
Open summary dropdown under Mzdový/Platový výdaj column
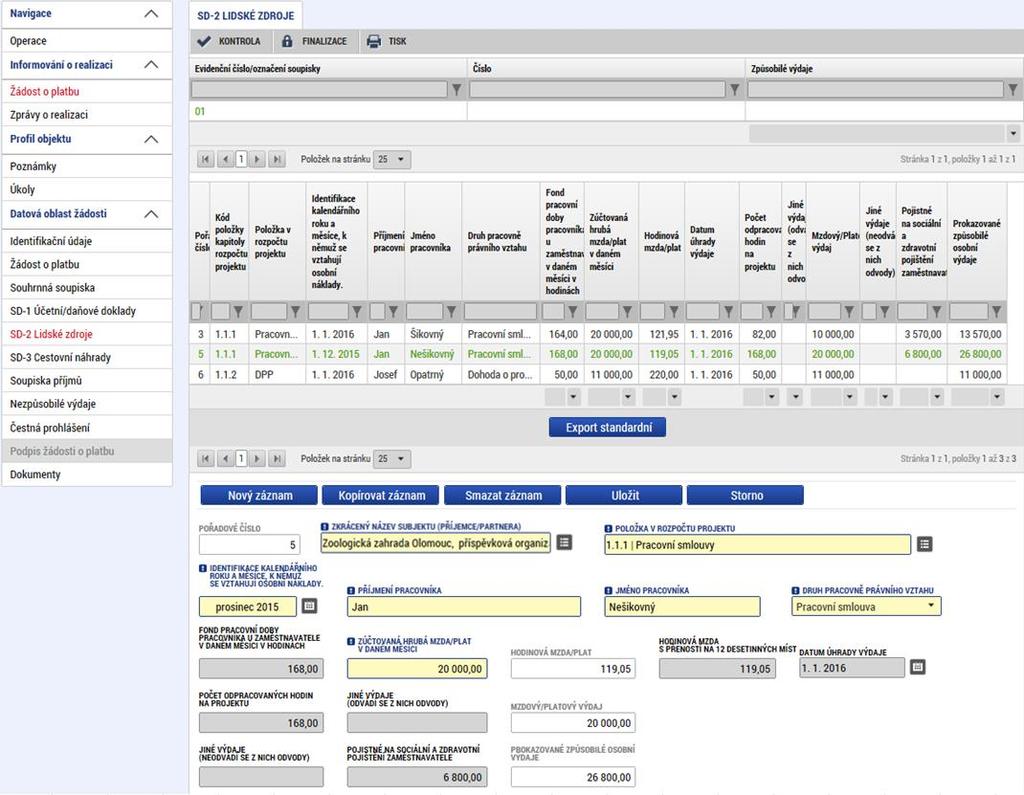[849, 396]
